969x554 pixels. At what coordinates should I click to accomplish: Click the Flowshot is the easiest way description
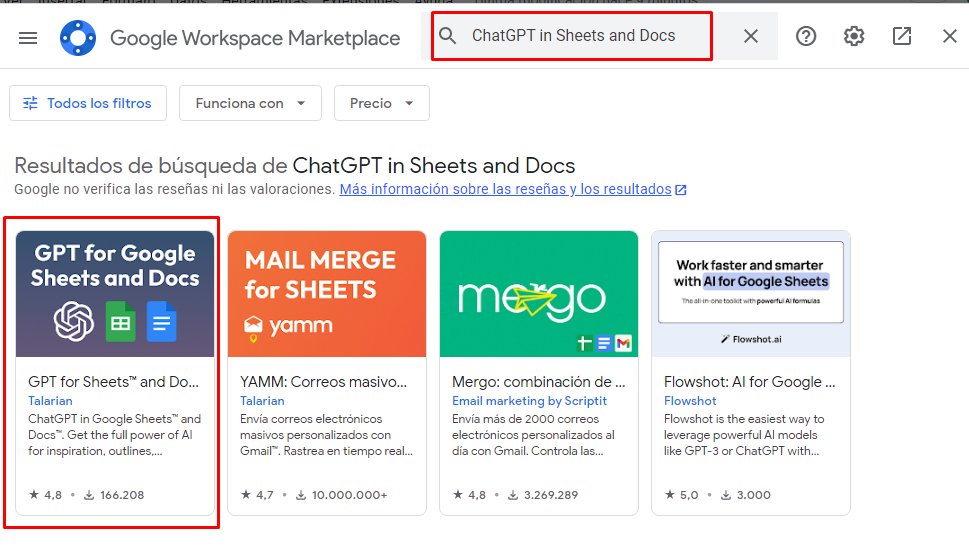(x=744, y=435)
